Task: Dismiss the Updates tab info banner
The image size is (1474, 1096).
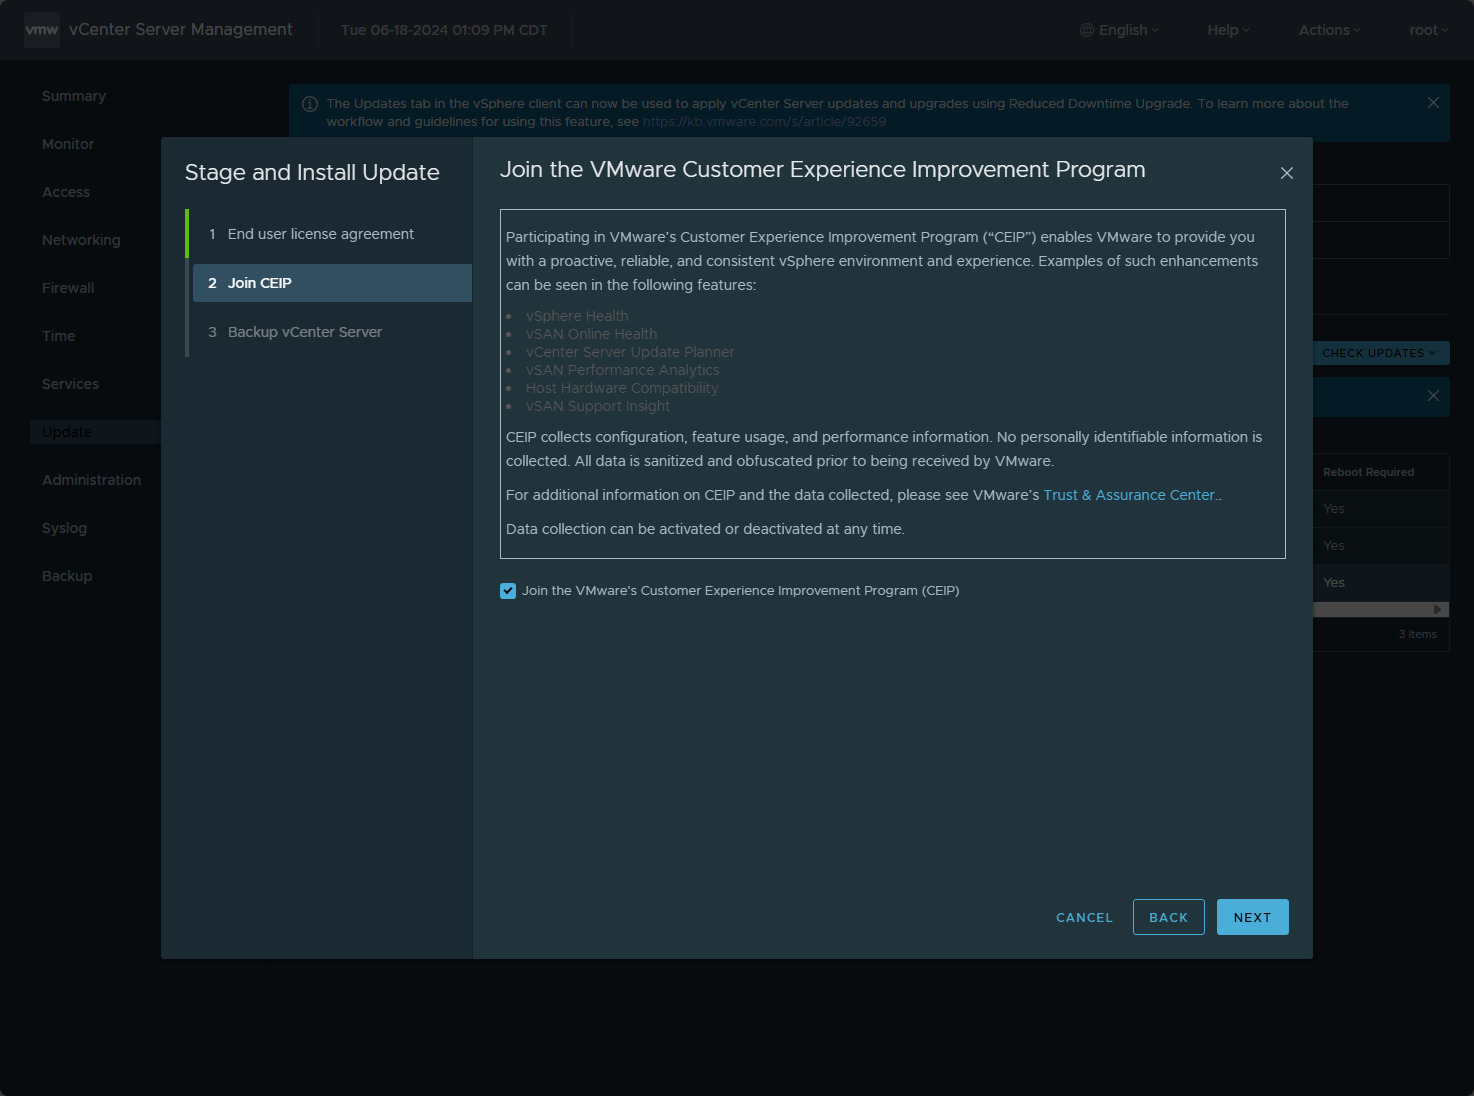Action: [x=1433, y=103]
